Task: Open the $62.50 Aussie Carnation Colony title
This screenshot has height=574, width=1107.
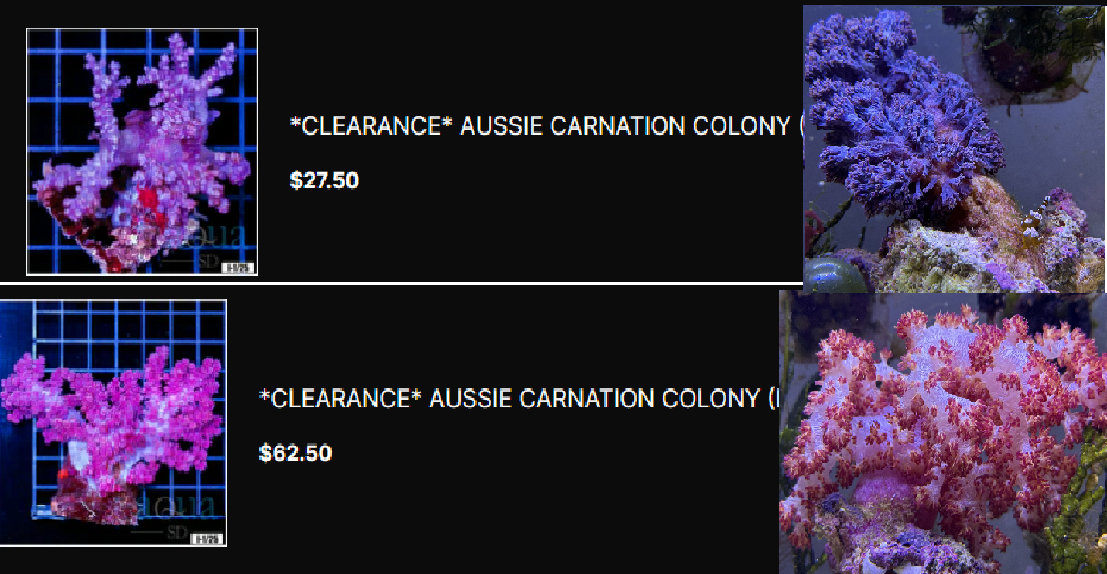Action: click(519, 398)
